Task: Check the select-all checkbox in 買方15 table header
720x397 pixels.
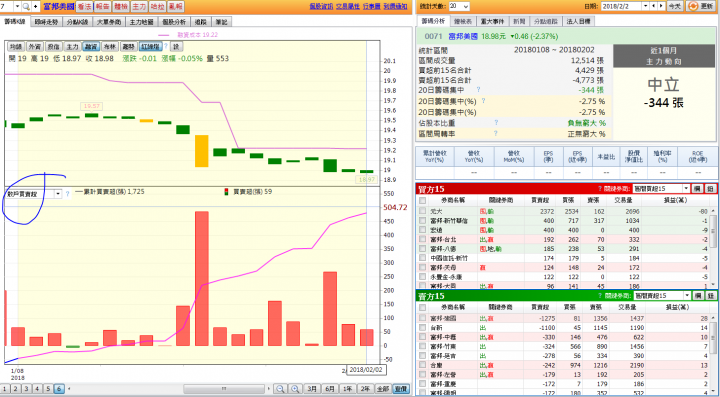Action: click(x=422, y=201)
